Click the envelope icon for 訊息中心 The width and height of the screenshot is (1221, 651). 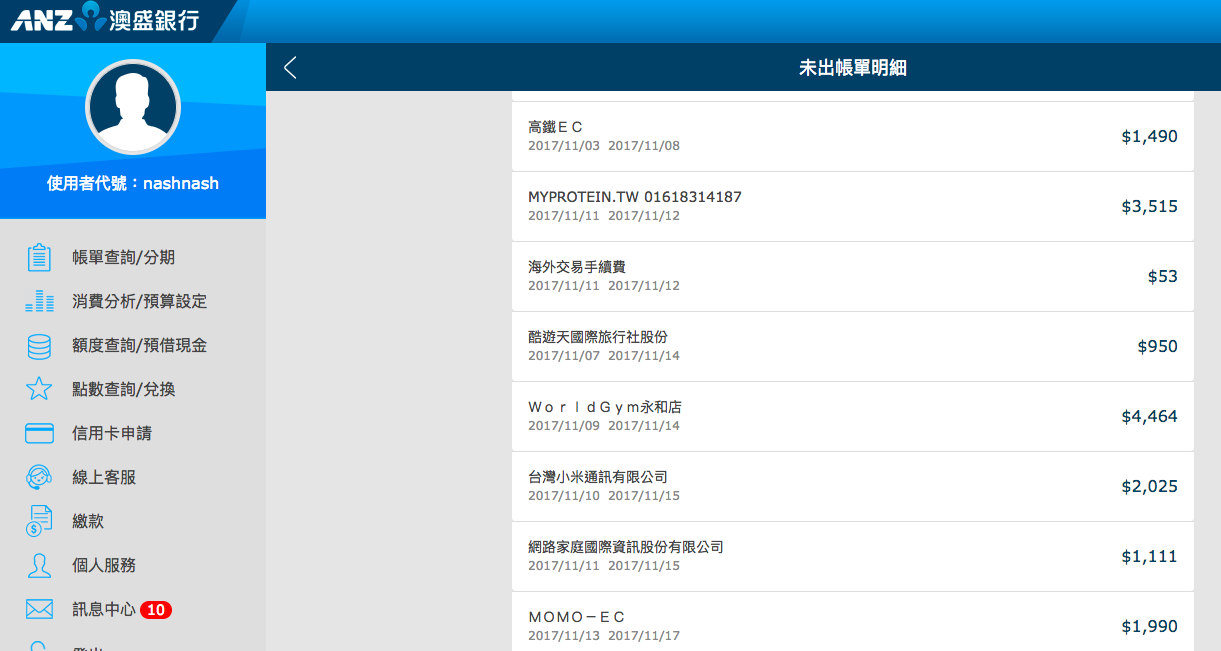39,609
